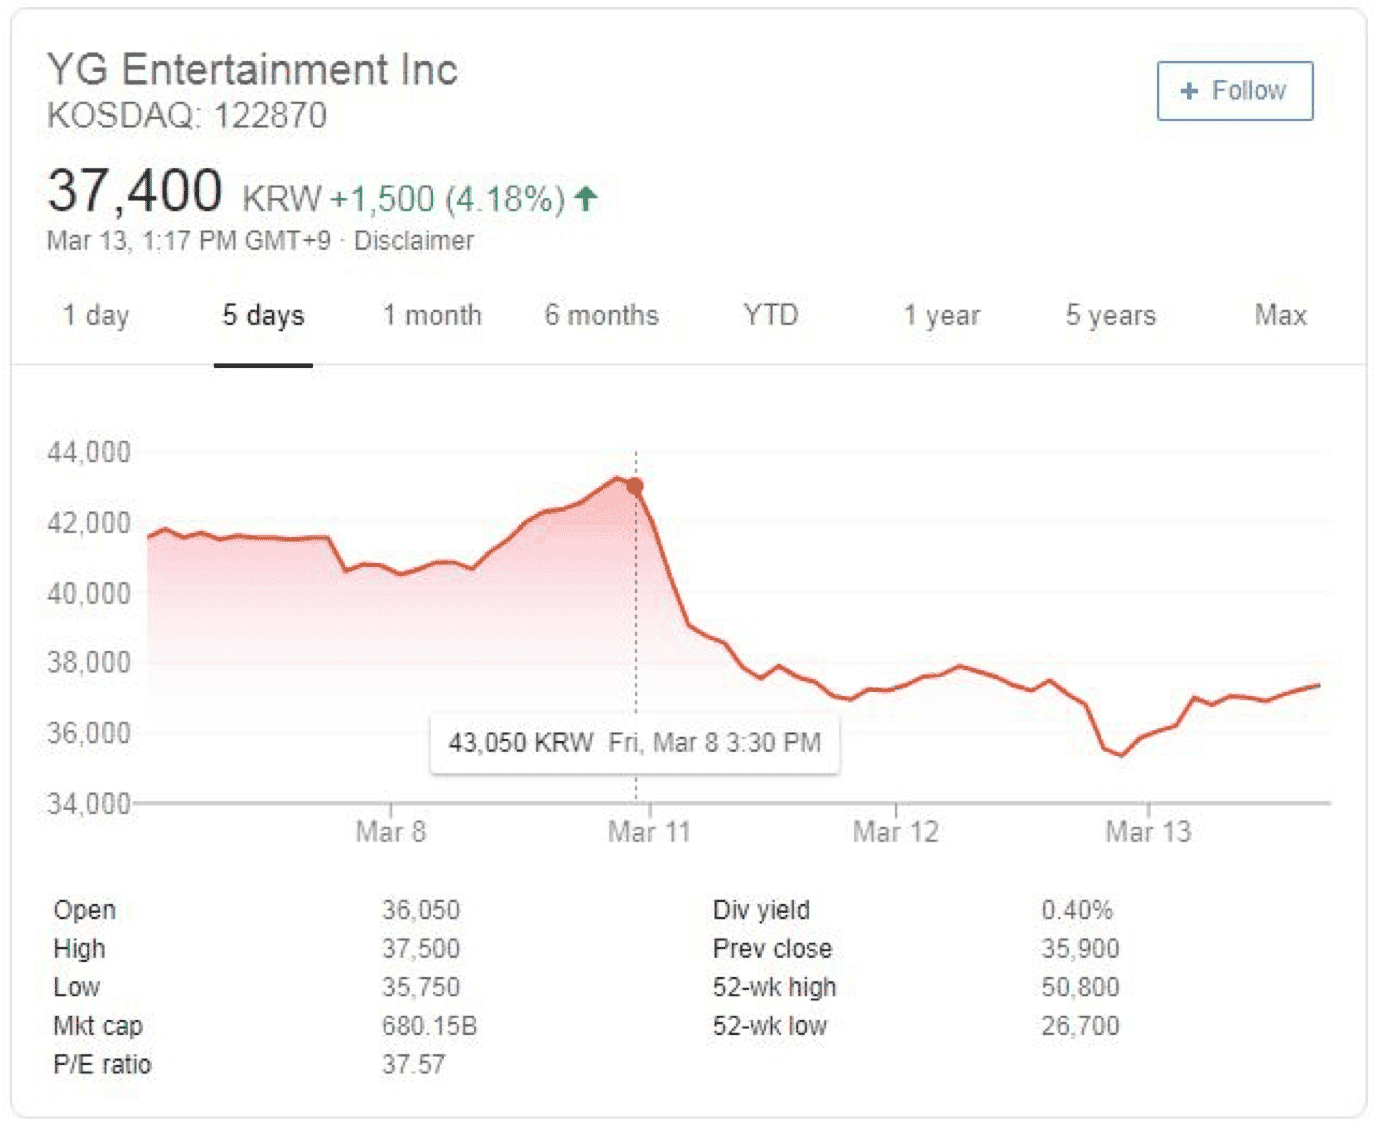Click the Prev close value 35,900
Screen dimensions: 1375x1122
click(1080, 949)
